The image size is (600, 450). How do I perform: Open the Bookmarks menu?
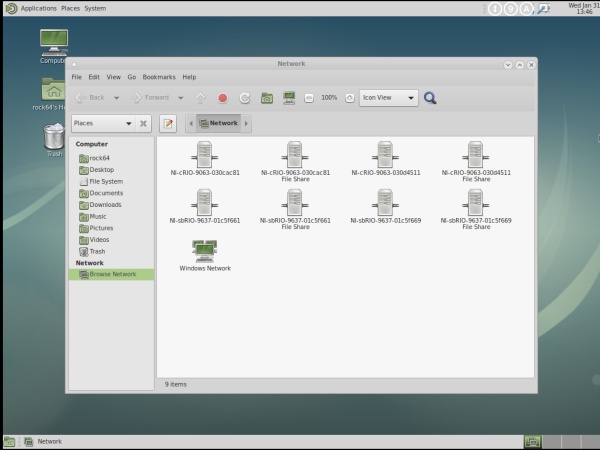(x=159, y=77)
